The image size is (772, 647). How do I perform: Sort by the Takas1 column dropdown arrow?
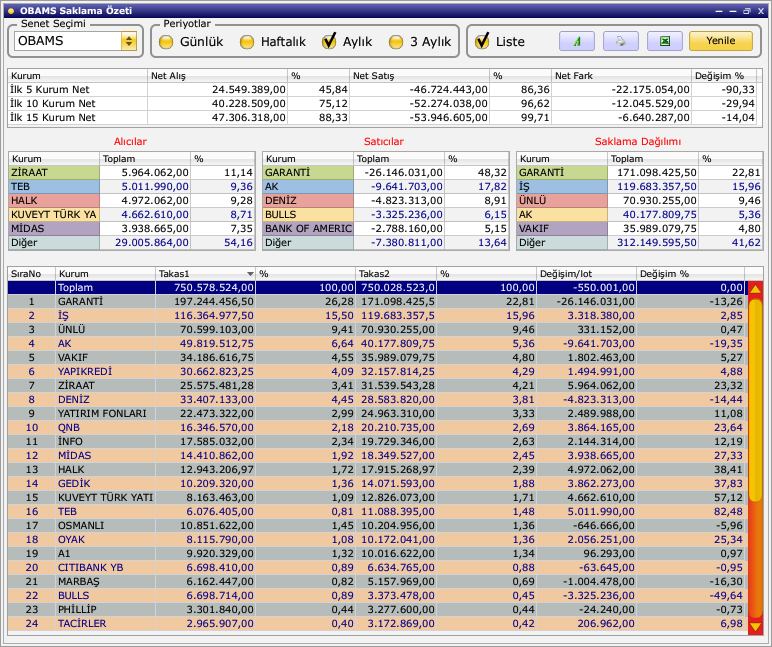pyautogui.click(x=250, y=274)
